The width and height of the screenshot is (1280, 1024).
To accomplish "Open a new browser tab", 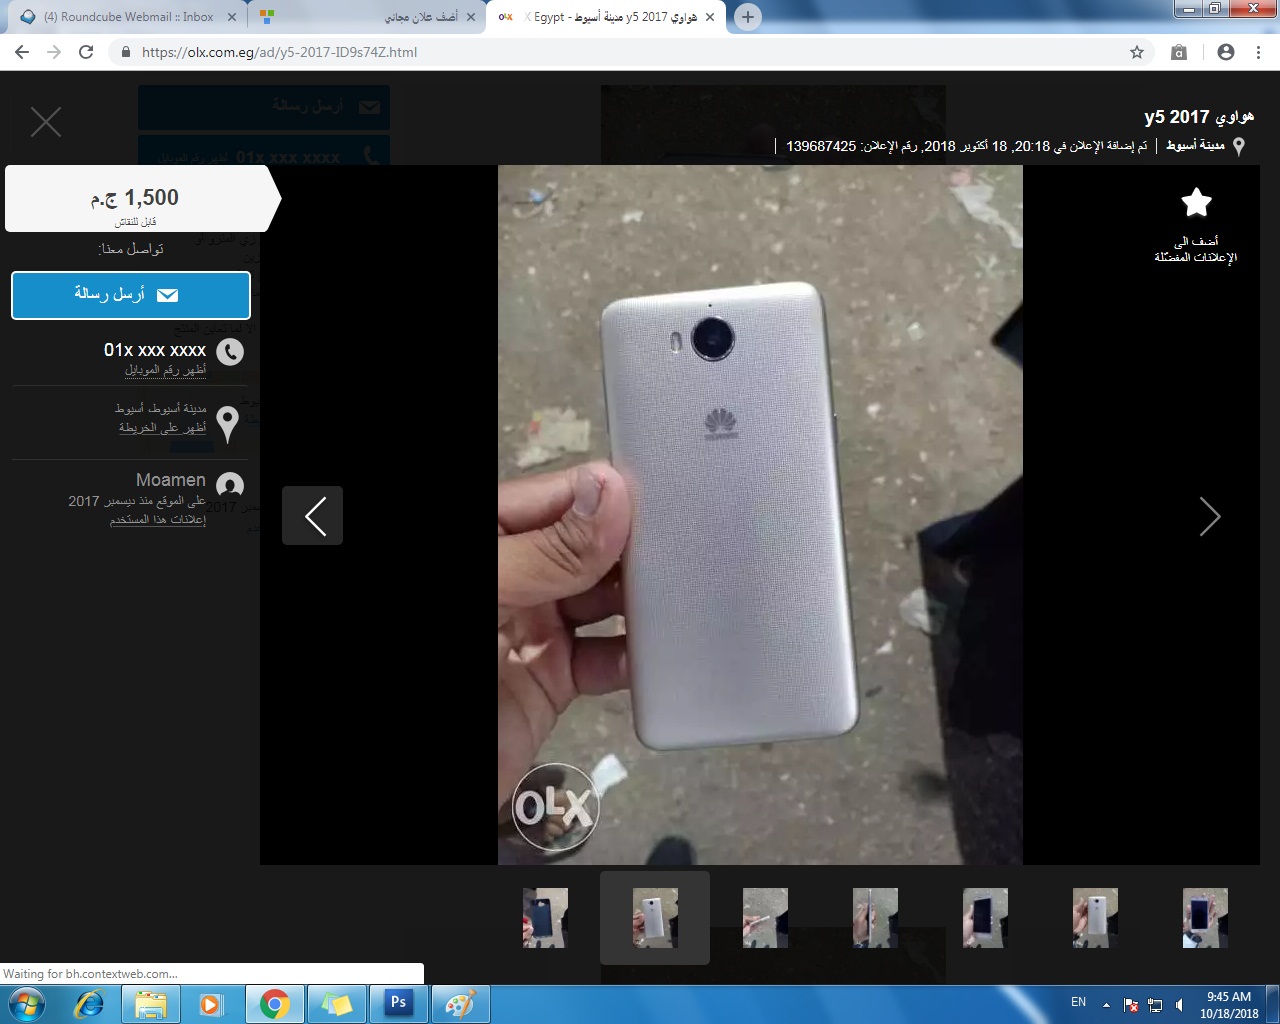I will [747, 17].
